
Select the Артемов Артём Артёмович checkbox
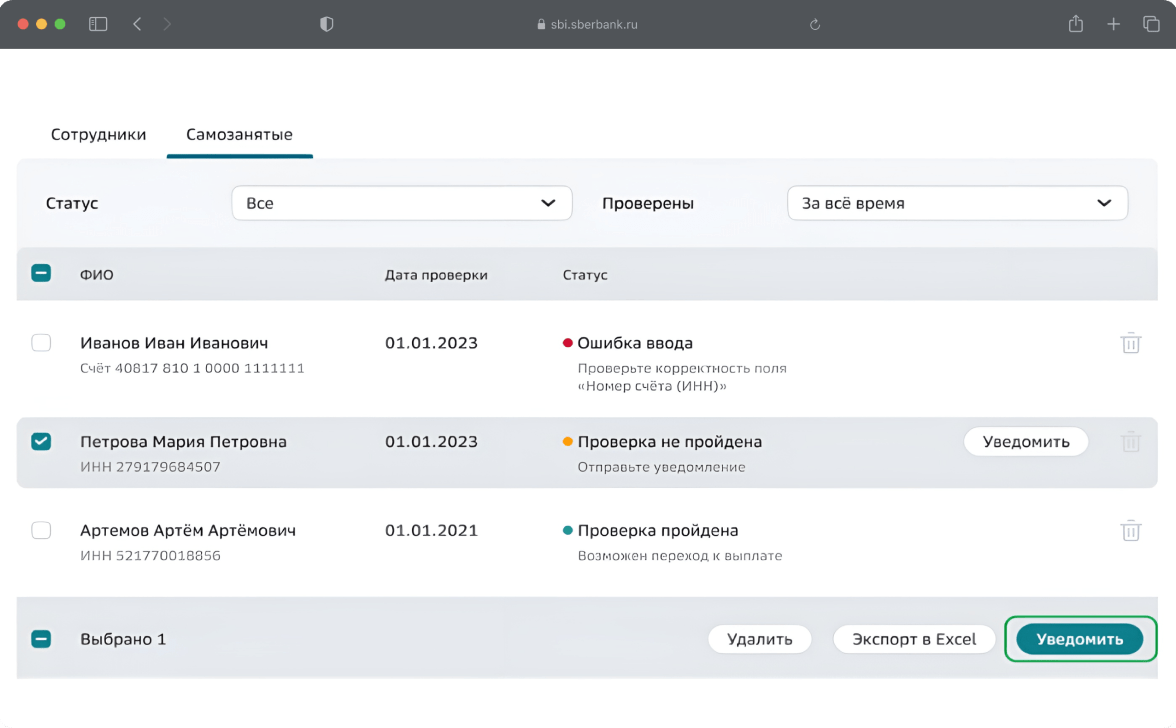click(41, 530)
